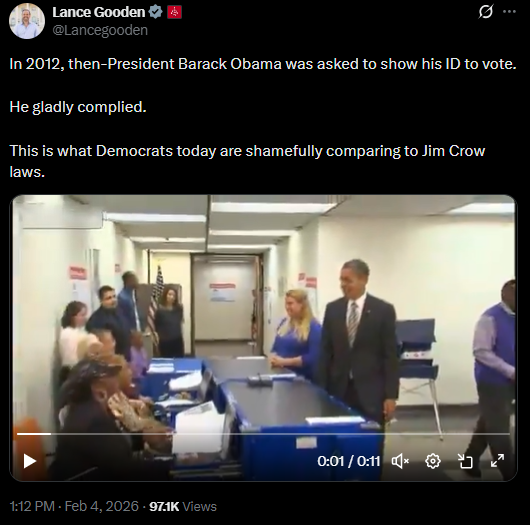
Task: Click the red affiliation badge icon
Action: pyautogui.click(x=174, y=12)
